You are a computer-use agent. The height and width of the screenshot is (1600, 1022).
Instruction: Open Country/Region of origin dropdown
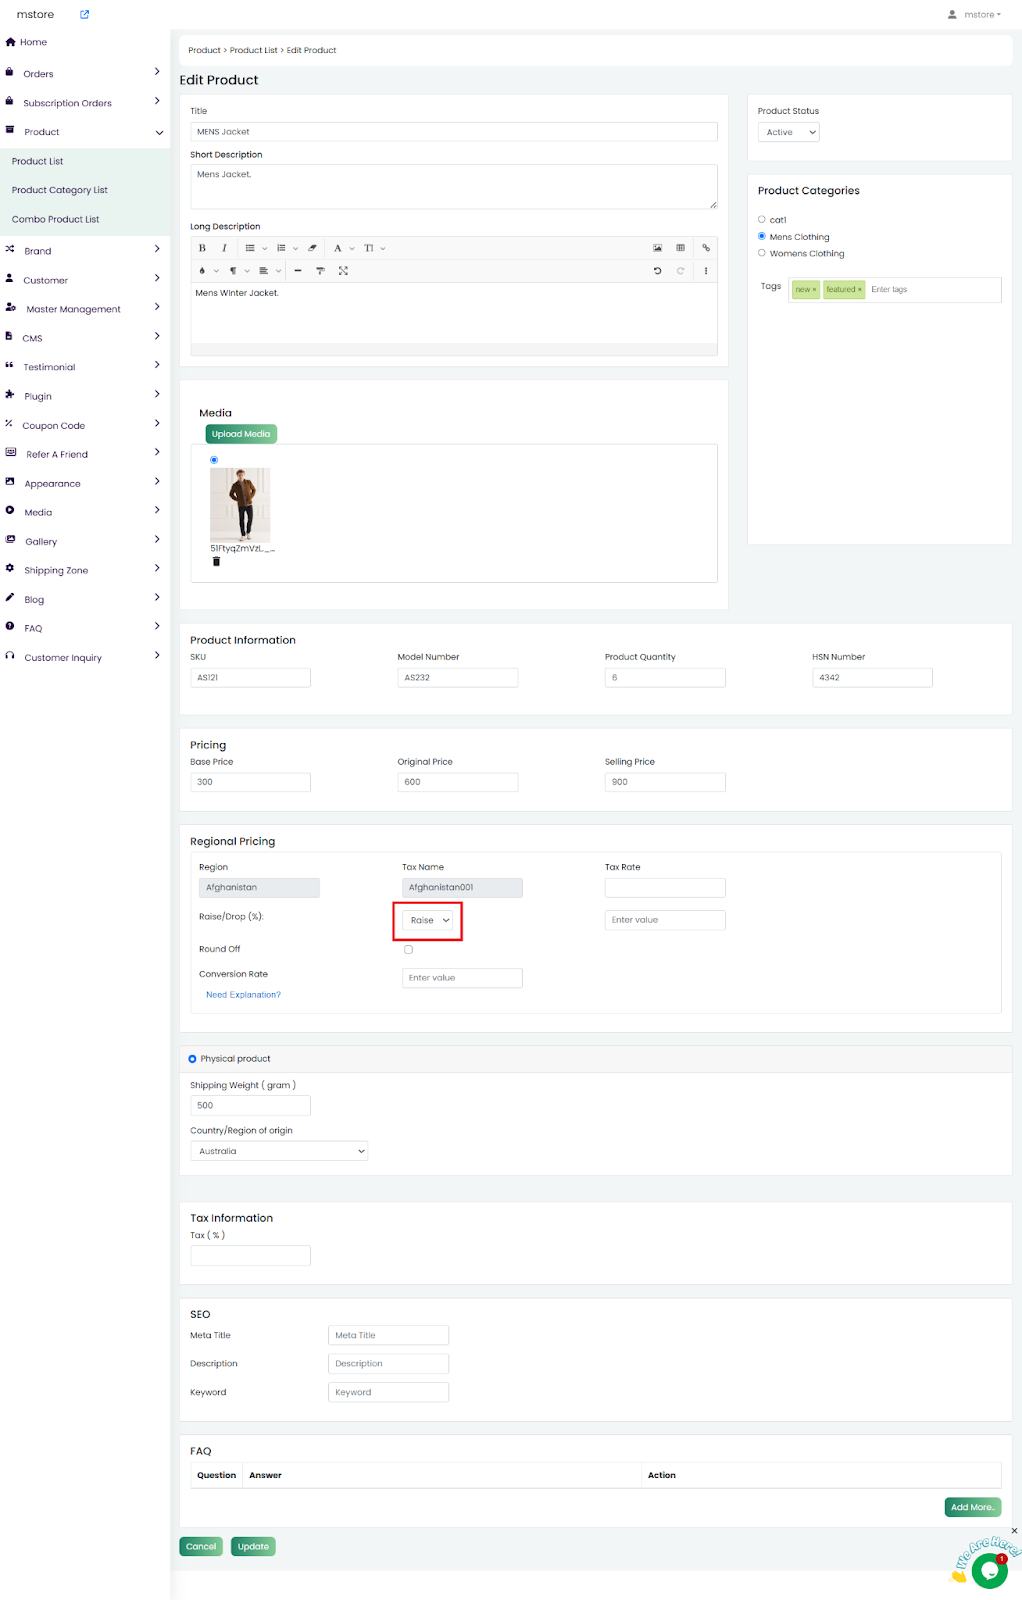tap(279, 1151)
